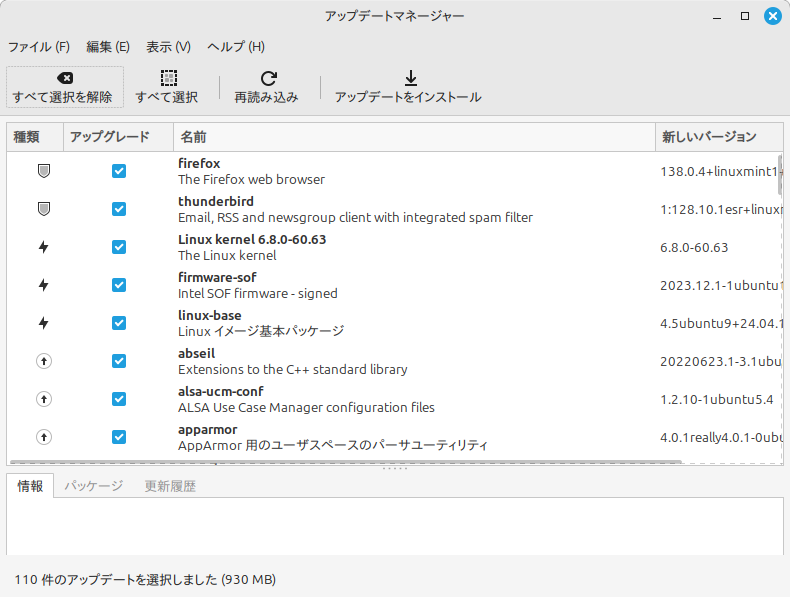Click description 'ALSA Use Case Manager configuration files'
790x597 pixels.
306,407
